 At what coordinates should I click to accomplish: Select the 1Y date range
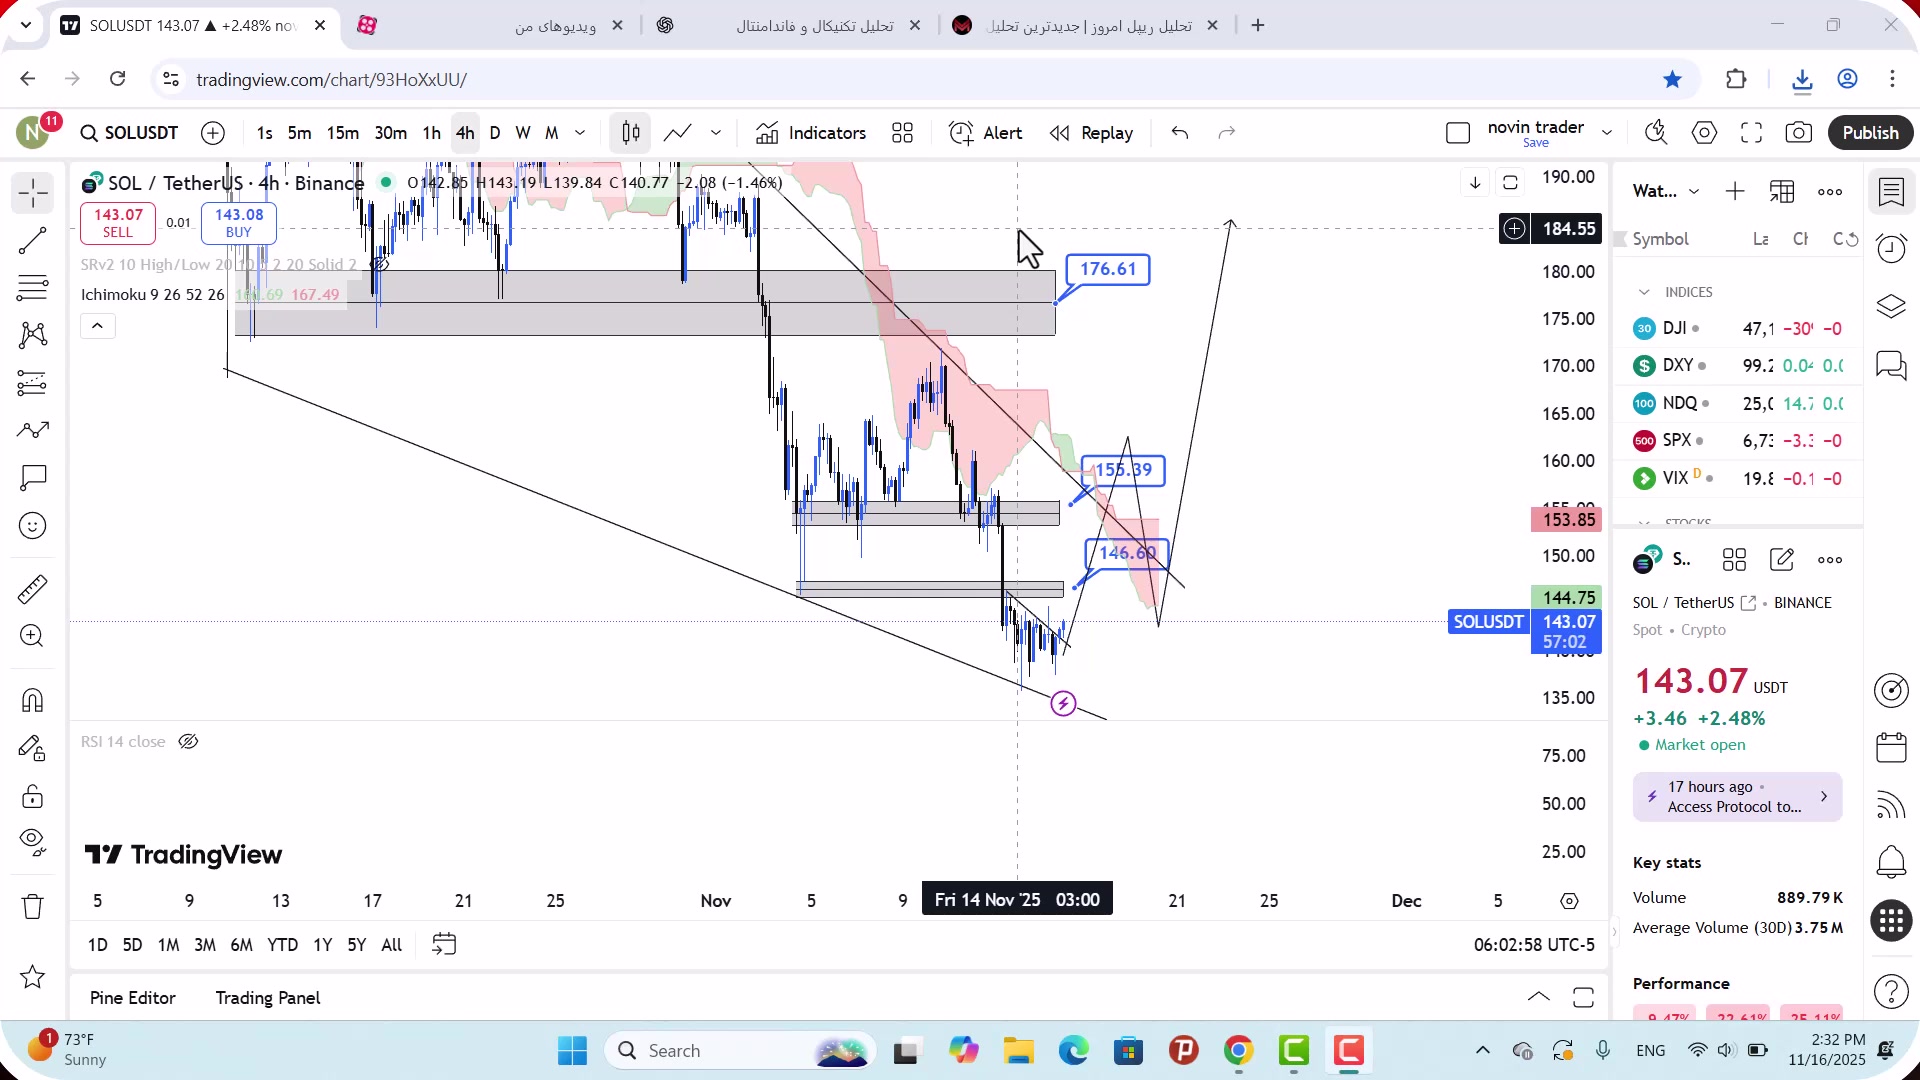(x=322, y=945)
